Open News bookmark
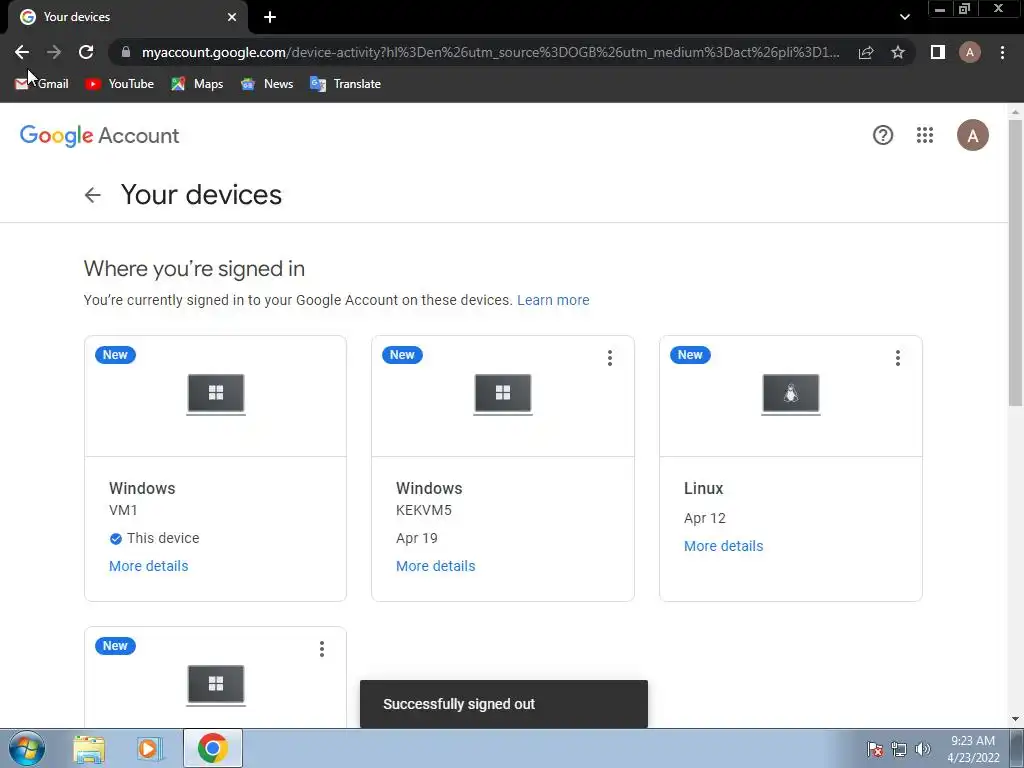Viewport: 1024px width, 768px height. [267, 84]
